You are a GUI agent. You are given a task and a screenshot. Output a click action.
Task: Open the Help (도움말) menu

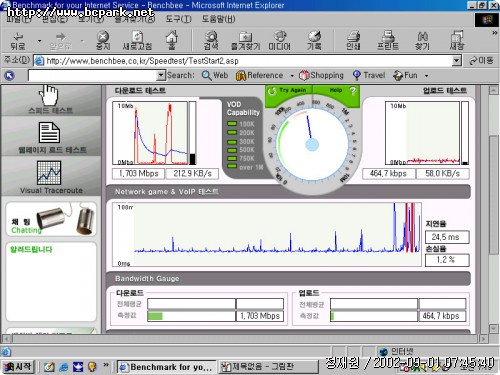[218, 19]
